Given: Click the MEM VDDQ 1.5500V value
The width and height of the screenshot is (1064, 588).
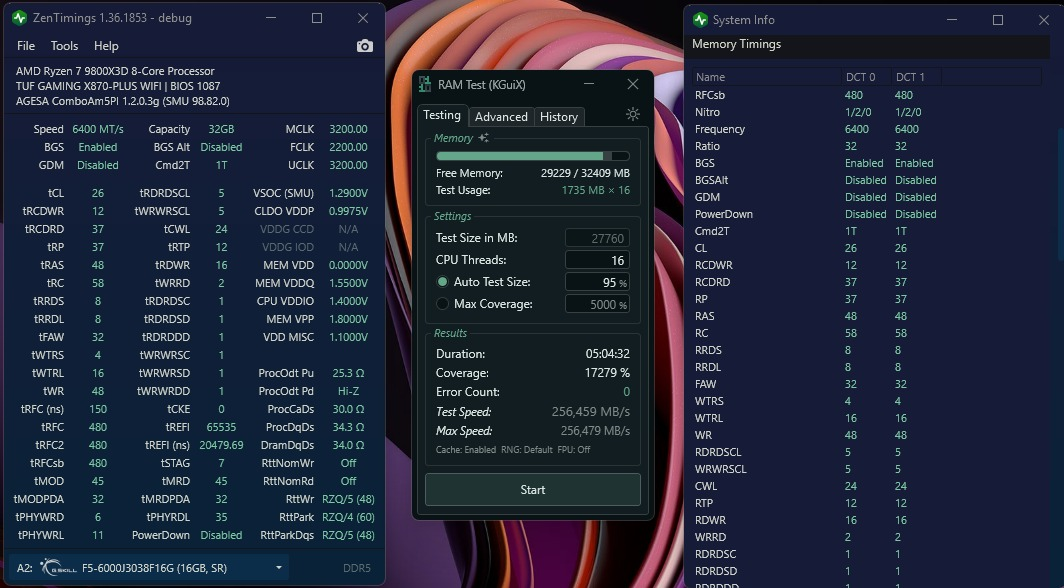Looking at the screenshot, I should click(x=348, y=283).
